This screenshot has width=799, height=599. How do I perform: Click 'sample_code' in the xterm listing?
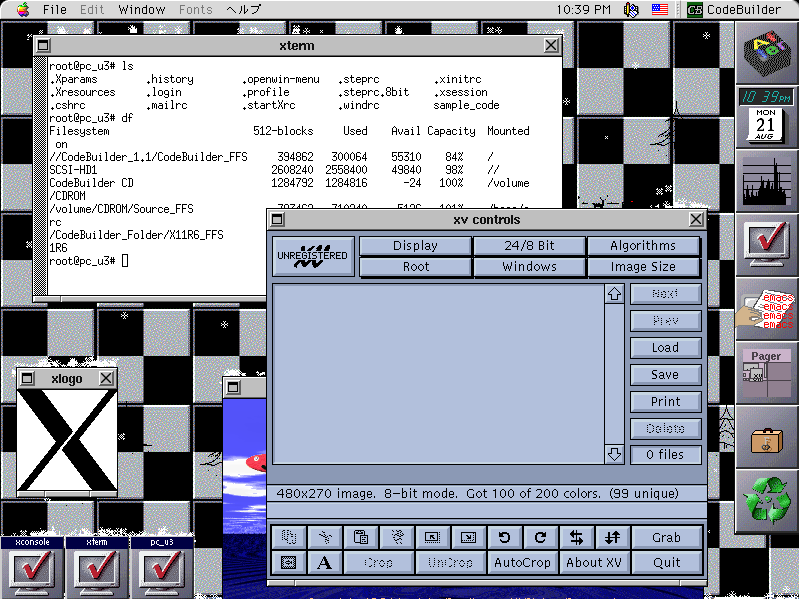click(x=466, y=105)
